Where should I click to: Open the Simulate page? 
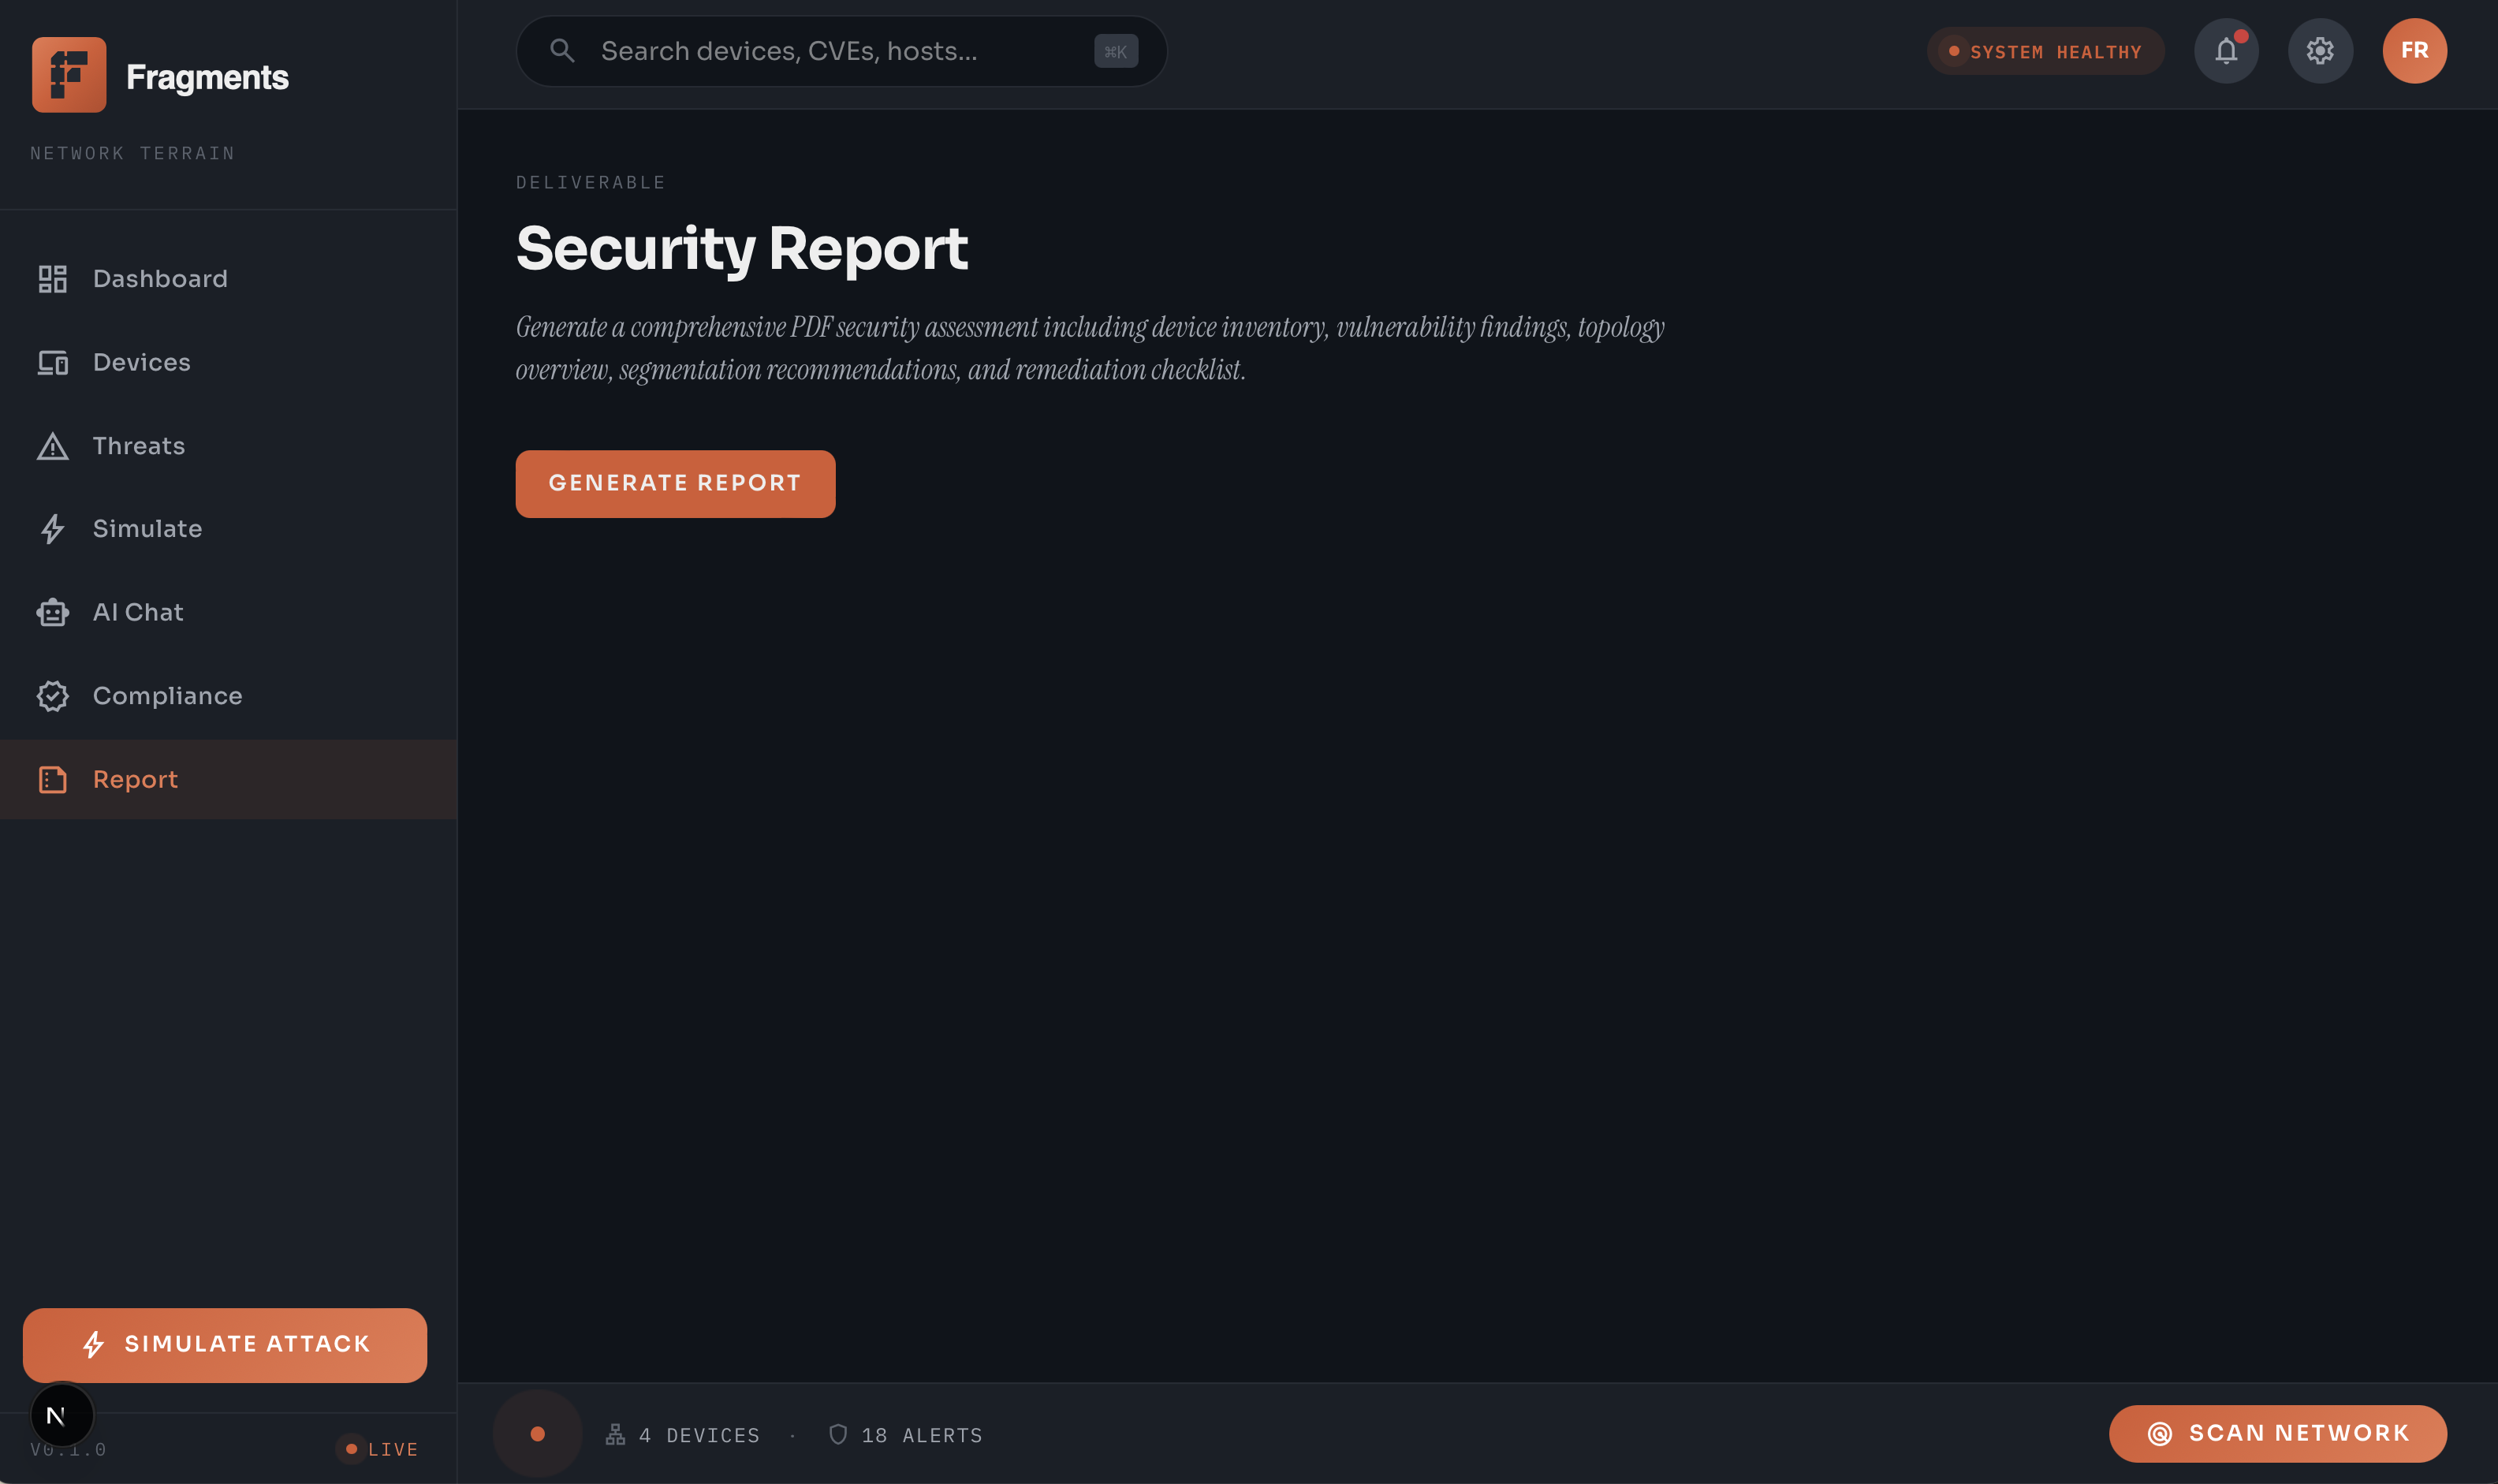pyautogui.click(x=147, y=529)
